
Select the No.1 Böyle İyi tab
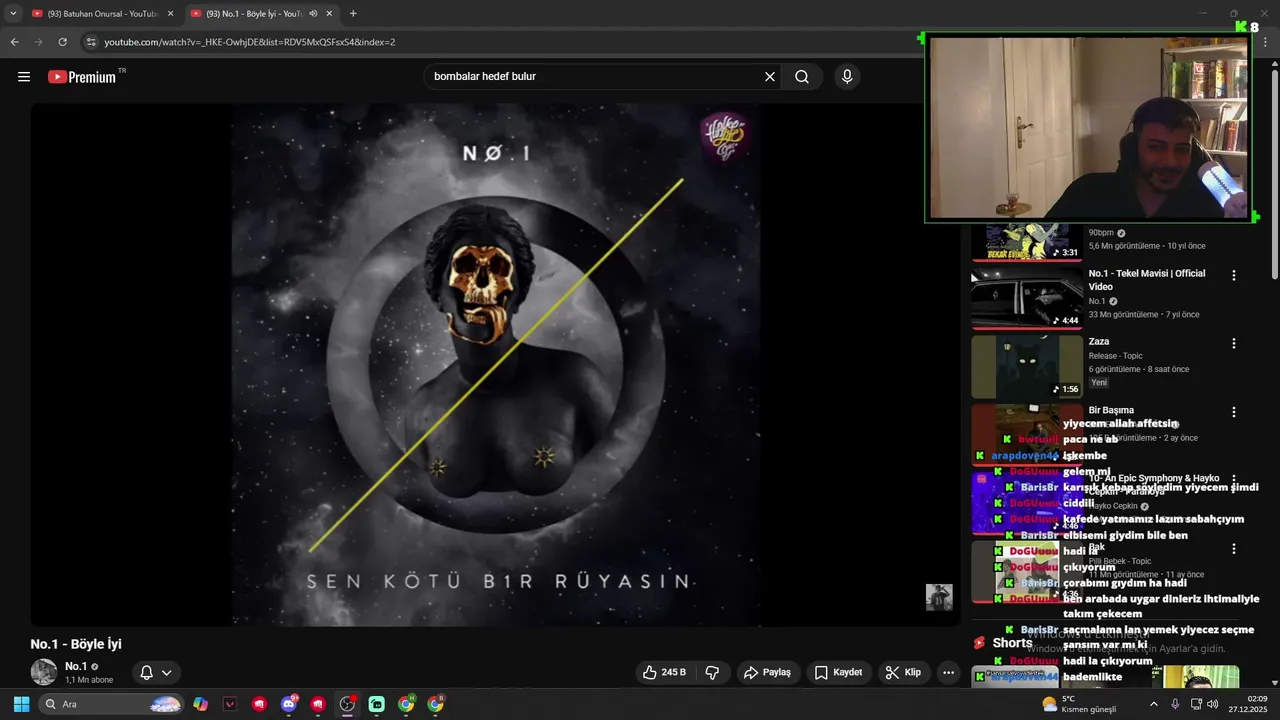click(x=262, y=14)
